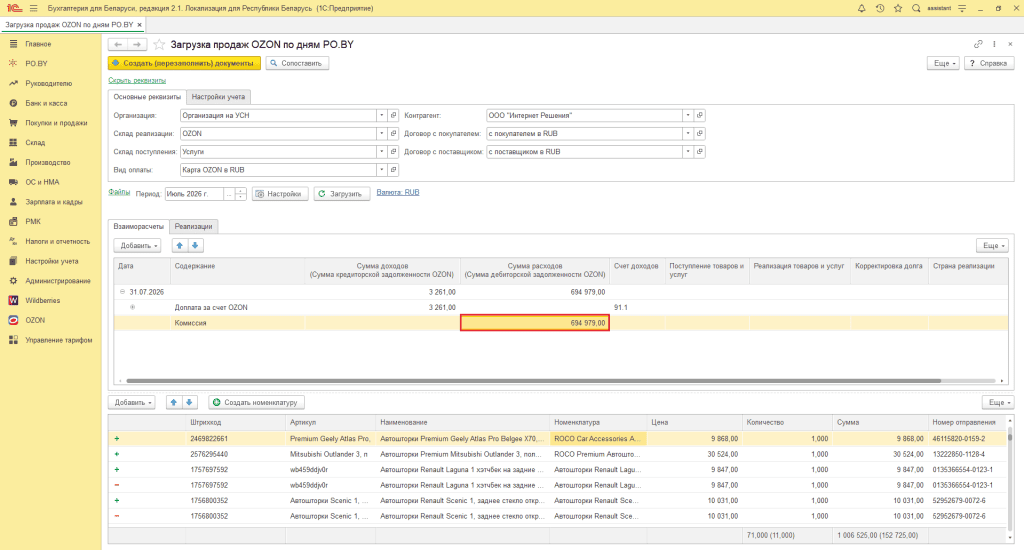
Task: Expand Склад поступления dropdown arrow
Action: pyautogui.click(x=381, y=152)
